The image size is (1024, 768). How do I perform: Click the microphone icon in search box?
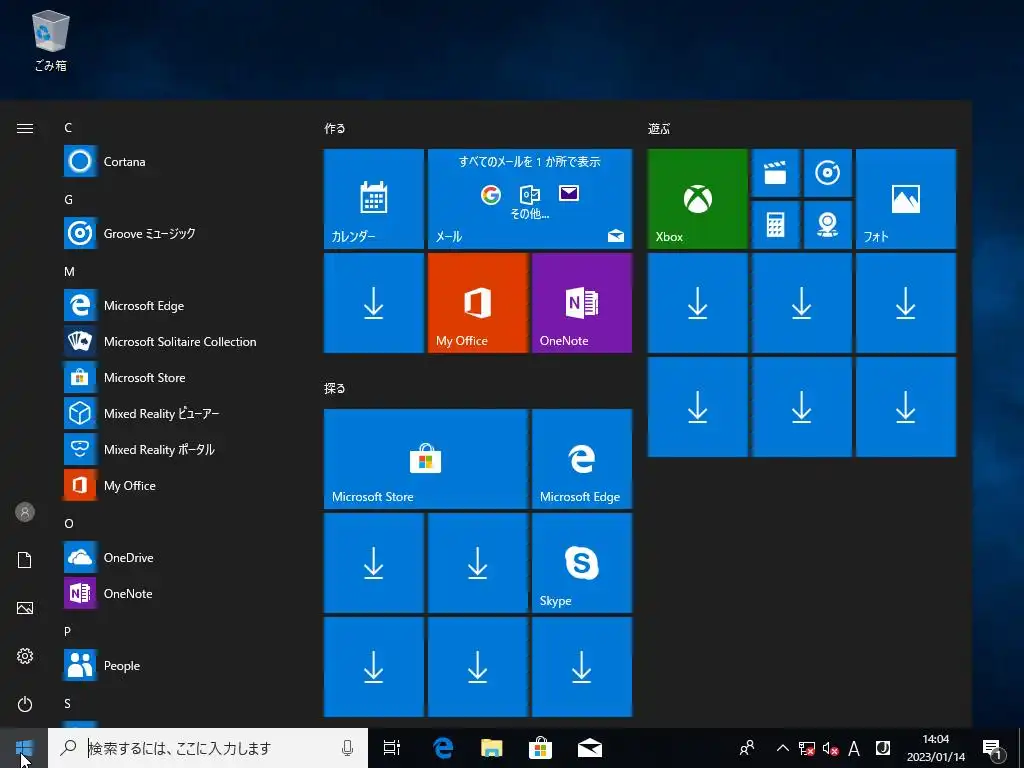347,748
